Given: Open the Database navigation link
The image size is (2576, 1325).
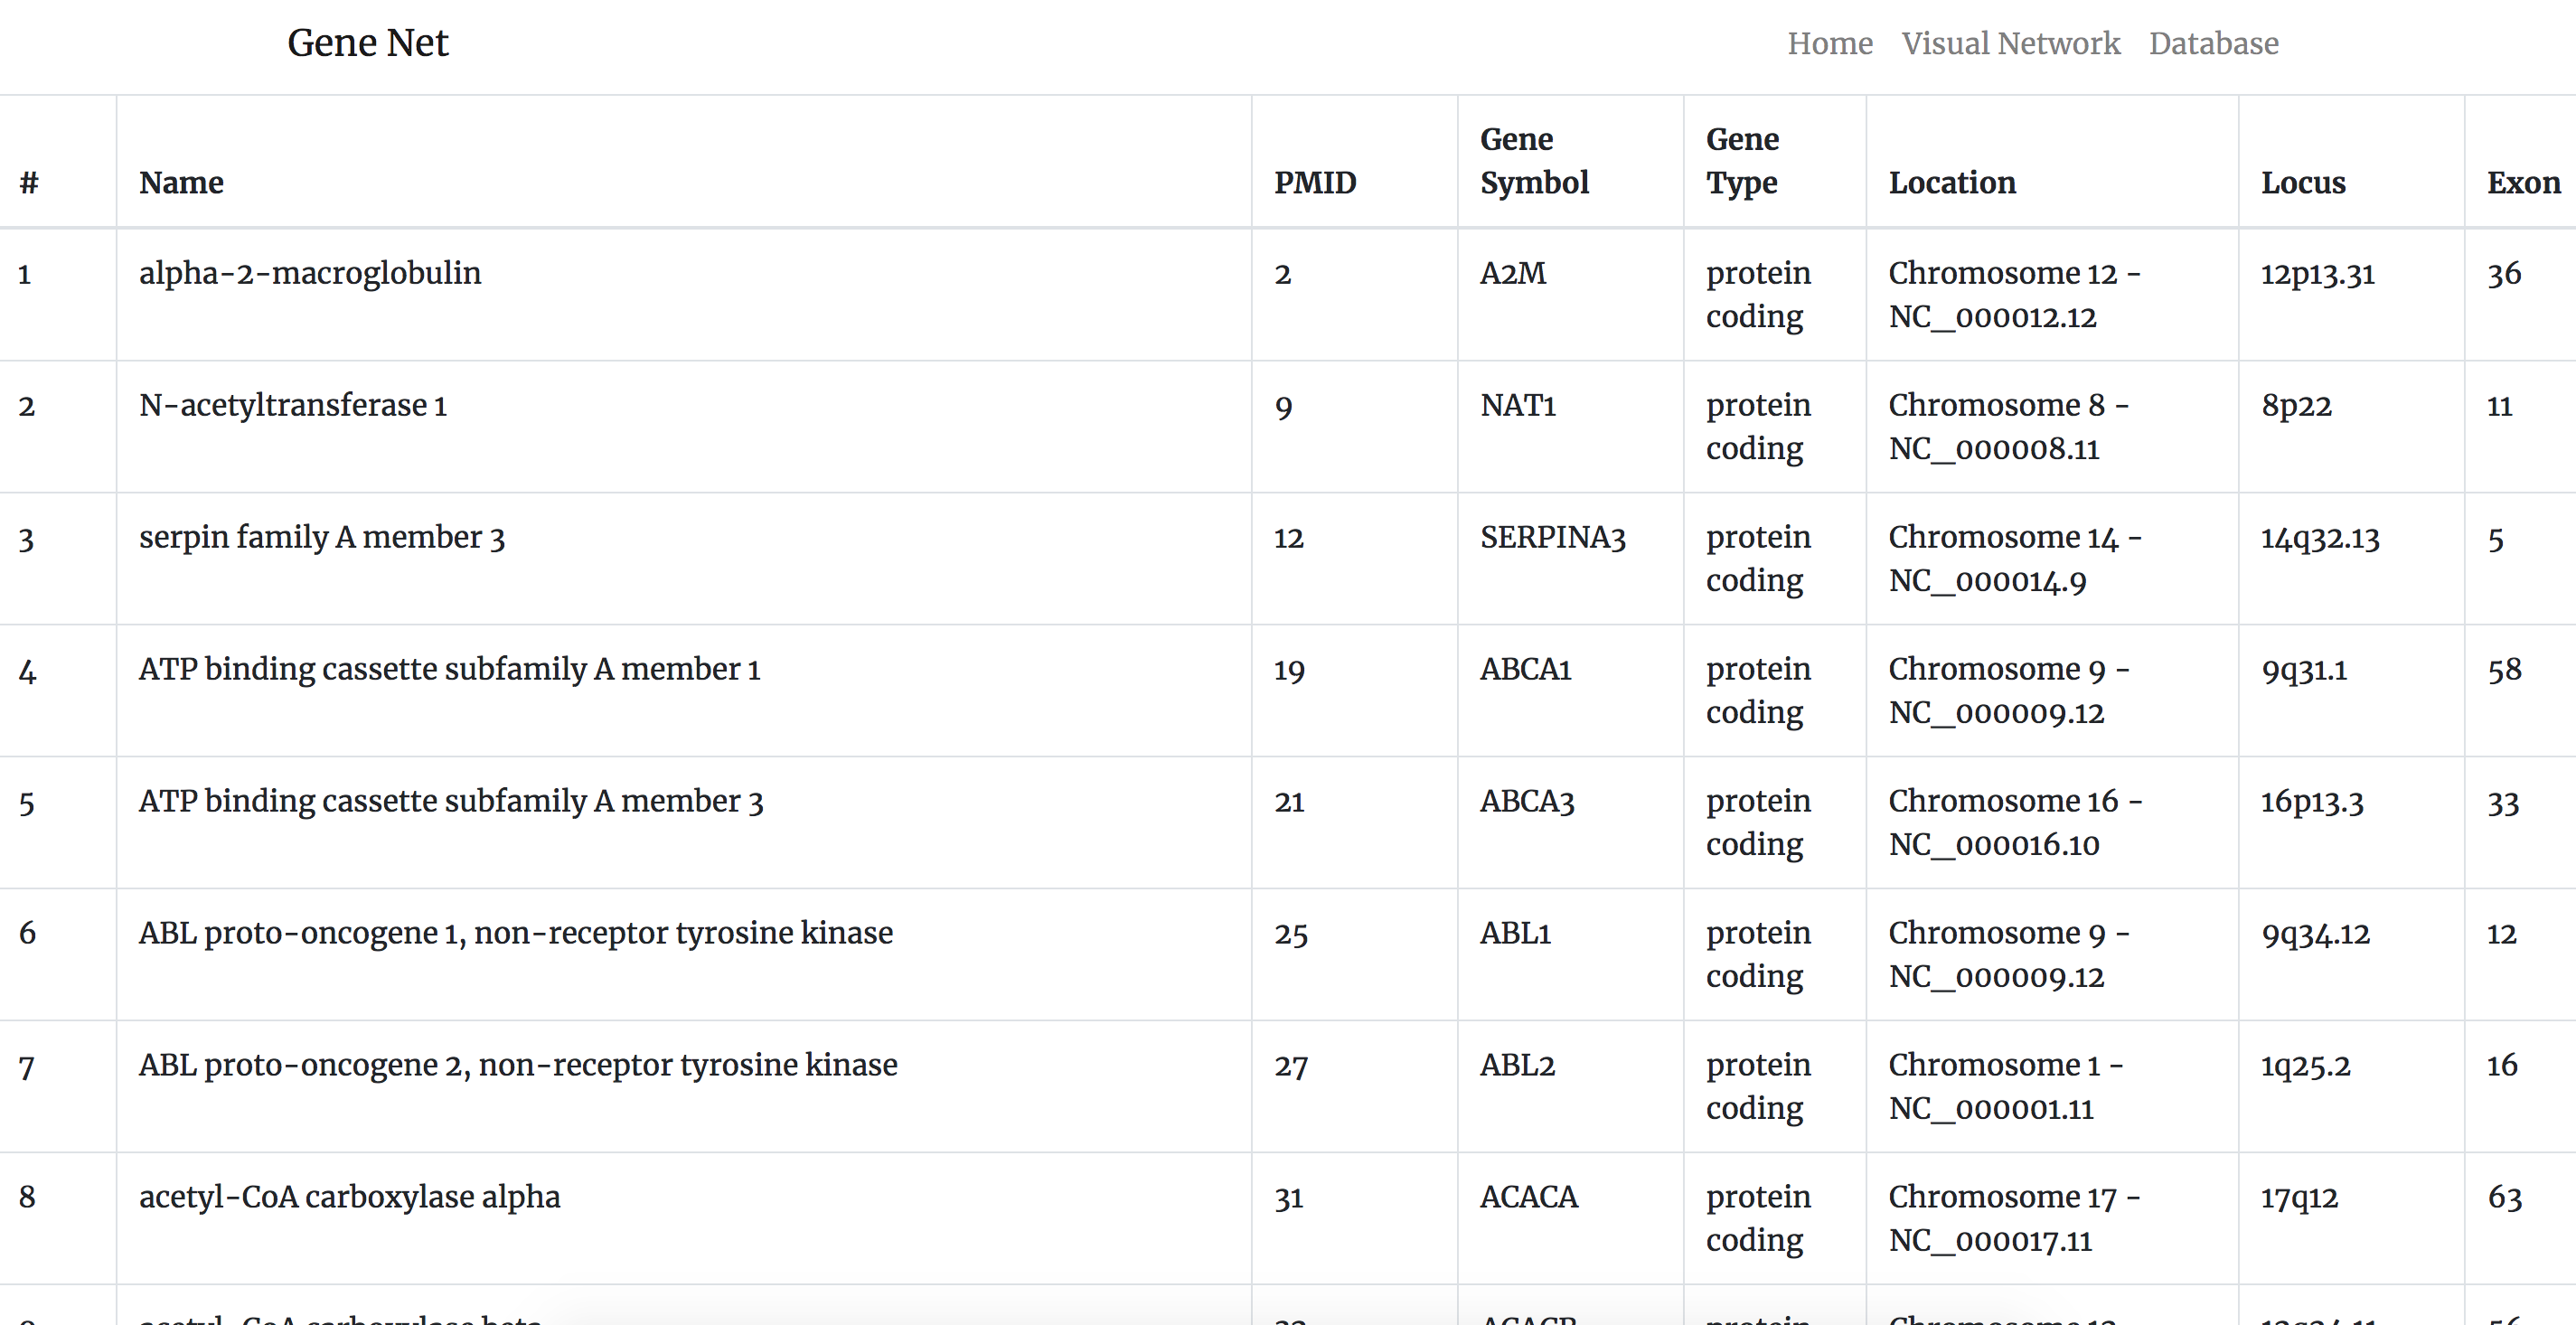Looking at the screenshot, I should 2213,43.
